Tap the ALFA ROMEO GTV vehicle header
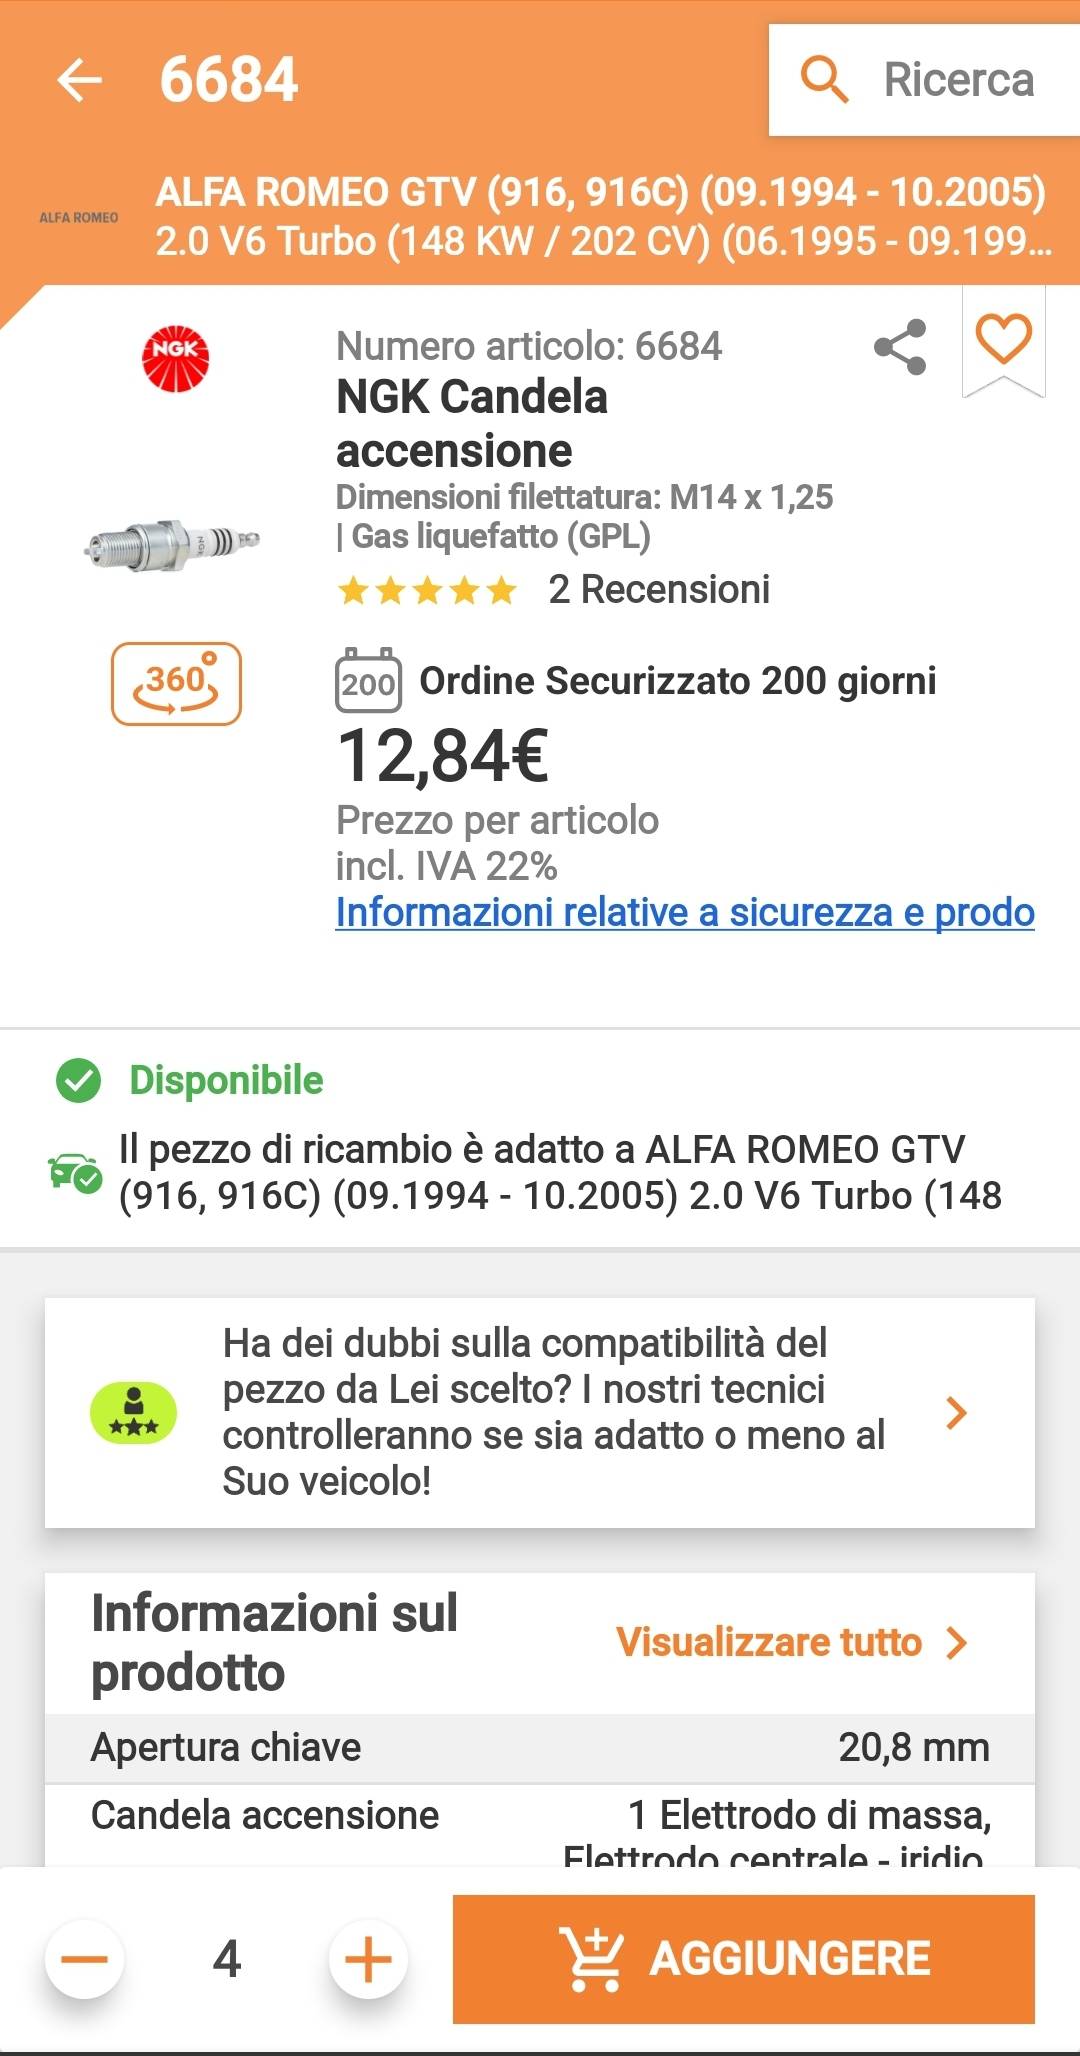 [x=600, y=216]
